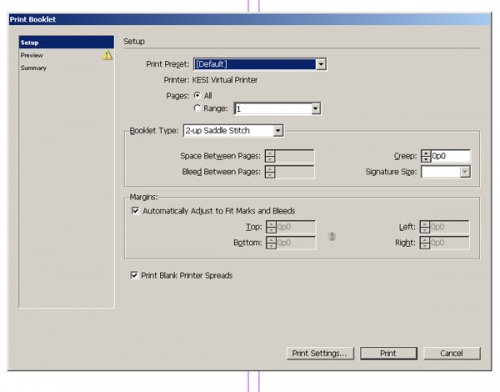
Task: Click the Creep stepper arrows
Action: point(426,156)
